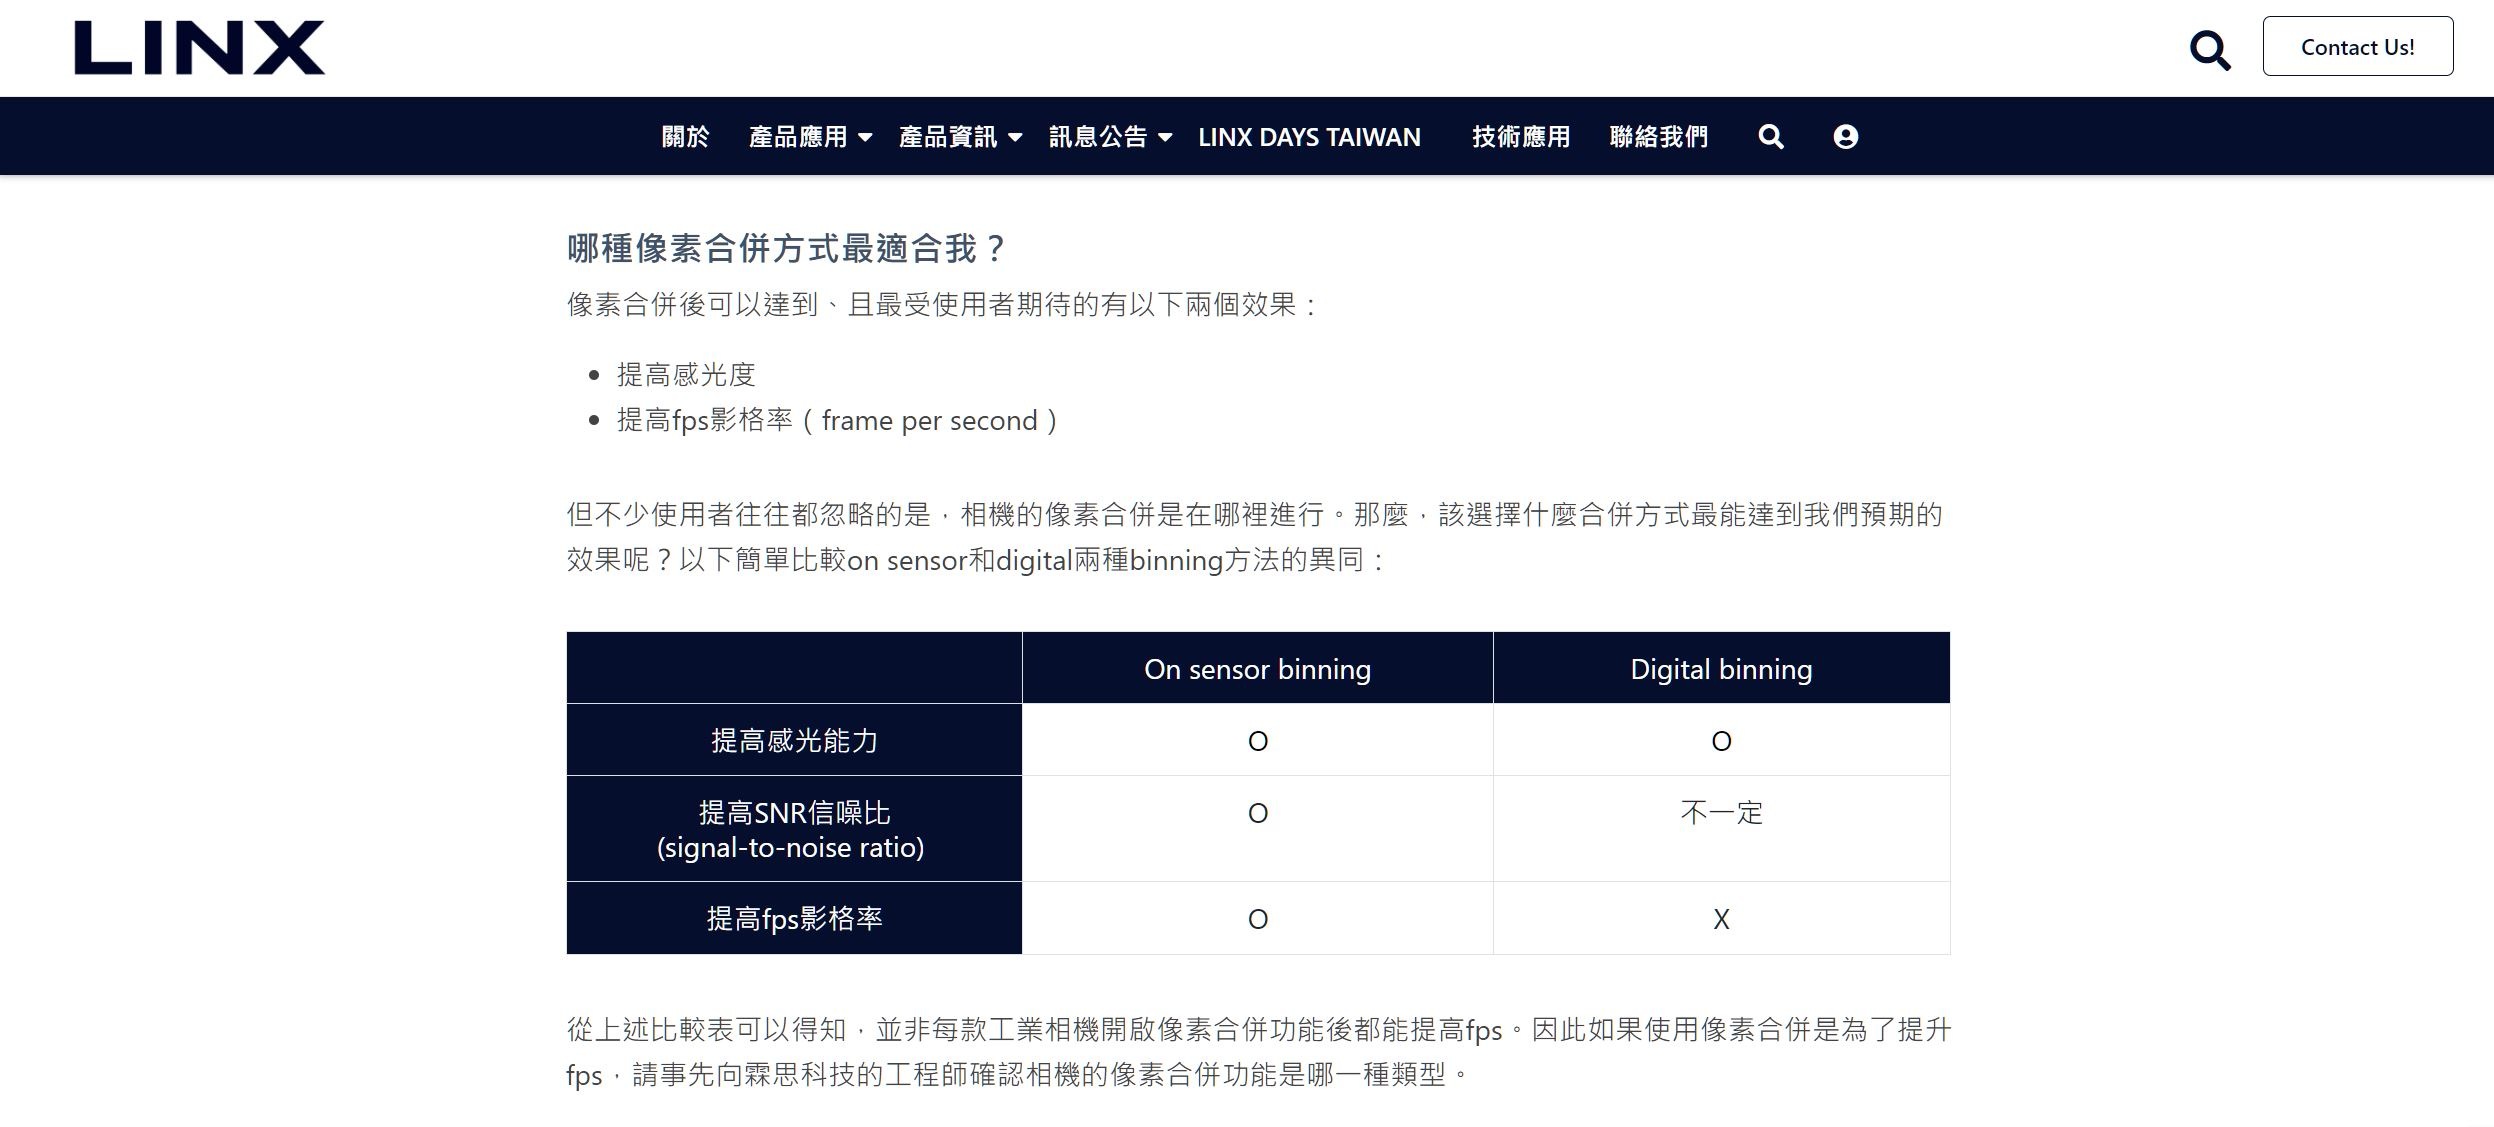Viewport: 2494px width, 1127px height.
Task: Click the On sensor binning column header
Action: [x=1257, y=669]
